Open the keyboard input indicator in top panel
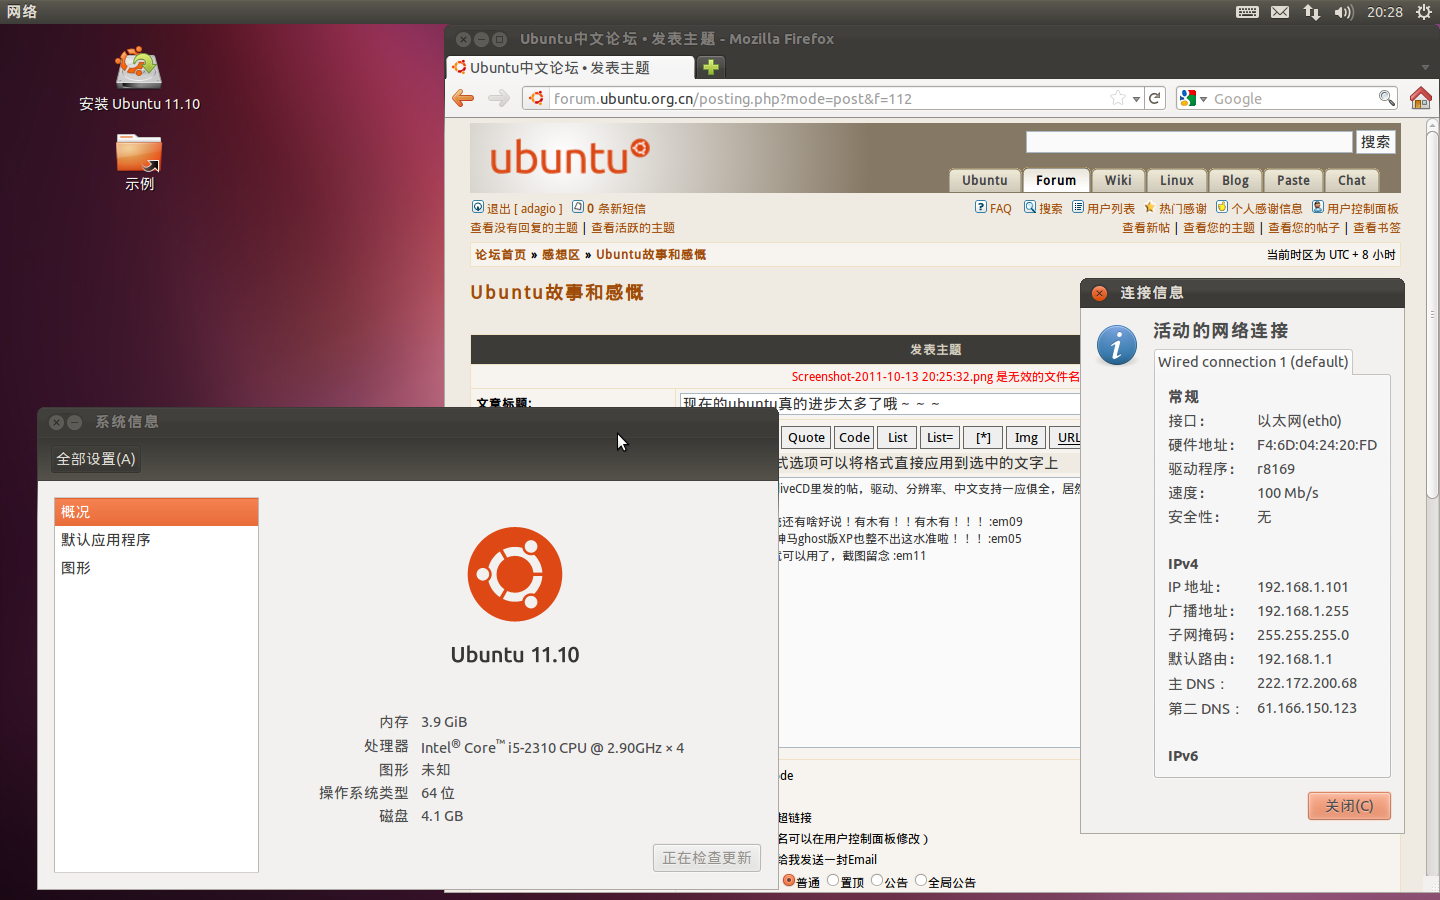1440x900 pixels. pyautogui.click(x=1247, y=12)
